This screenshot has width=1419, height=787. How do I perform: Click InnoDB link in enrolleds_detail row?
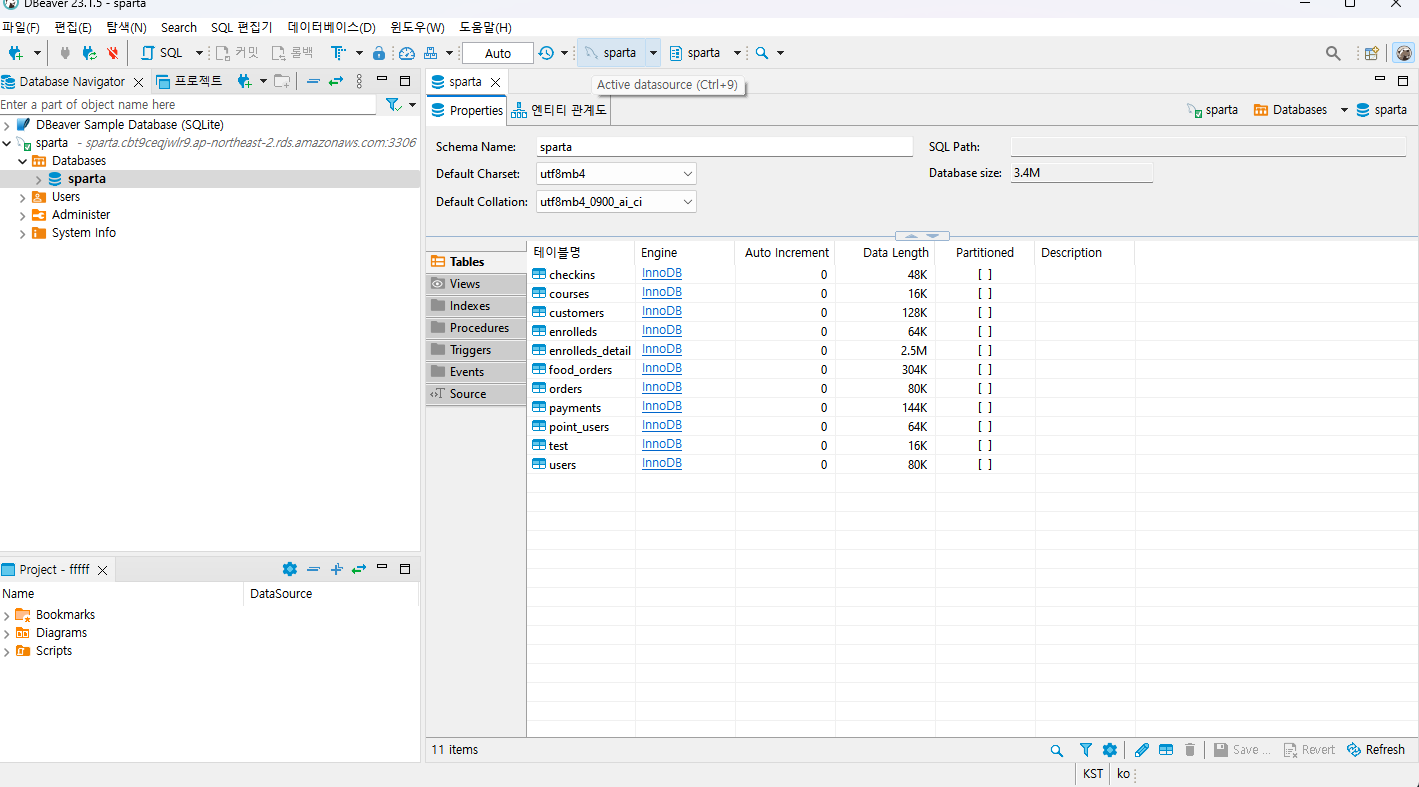pyautogui.click(x=662, y=350)
